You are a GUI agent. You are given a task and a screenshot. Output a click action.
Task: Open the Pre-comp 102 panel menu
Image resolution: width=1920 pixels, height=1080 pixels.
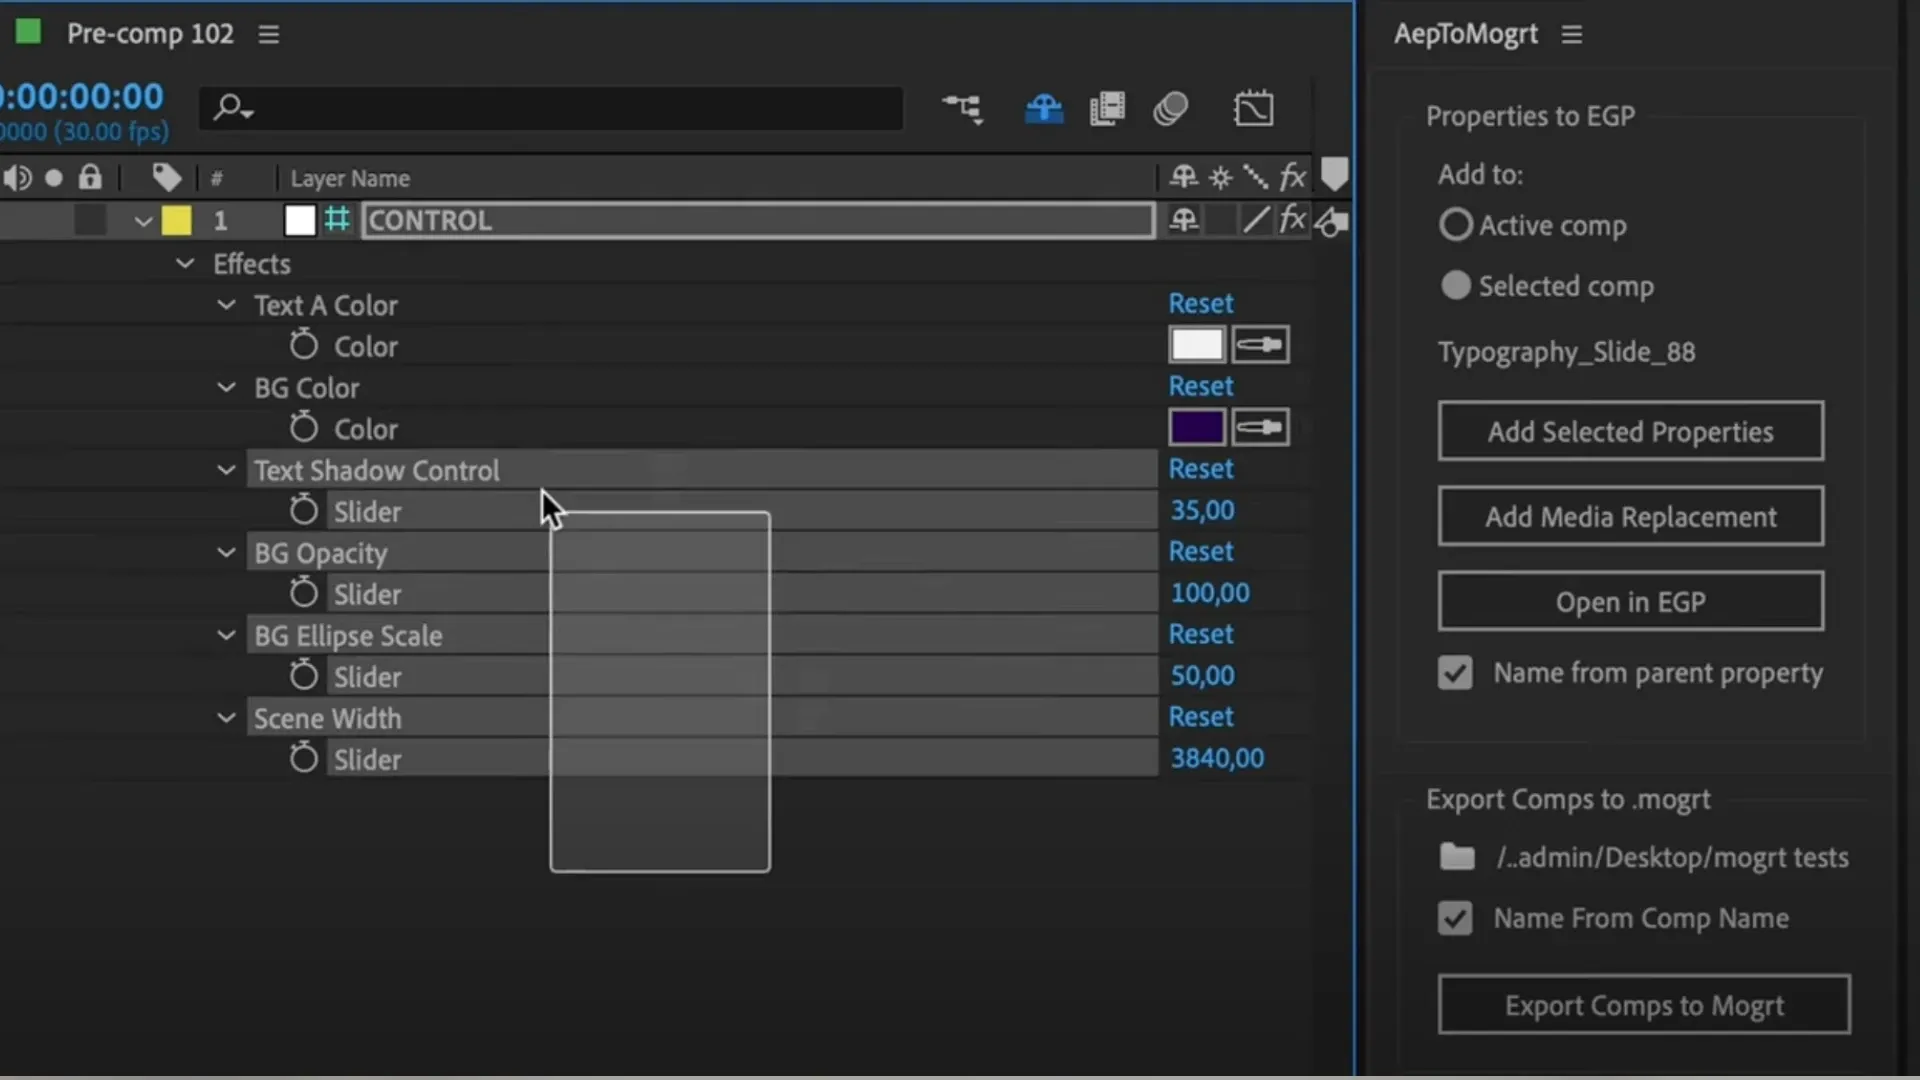coord(268,34)
